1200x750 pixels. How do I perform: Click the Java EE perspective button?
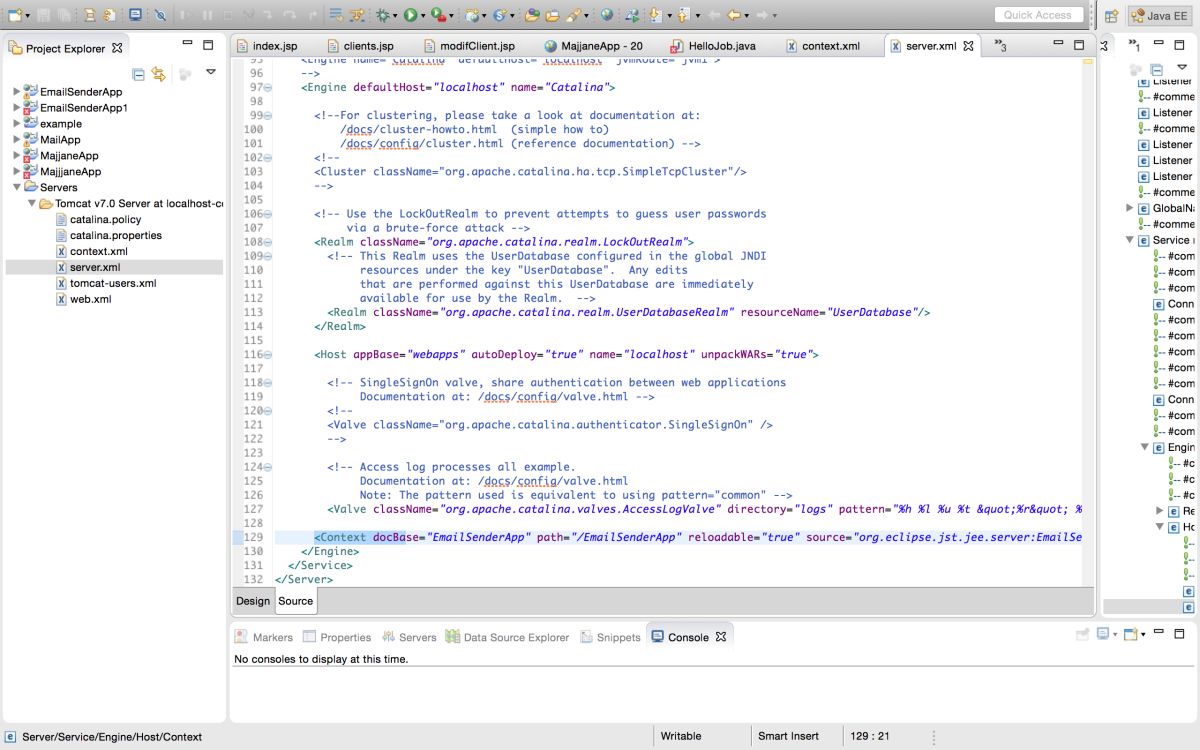1159,16
